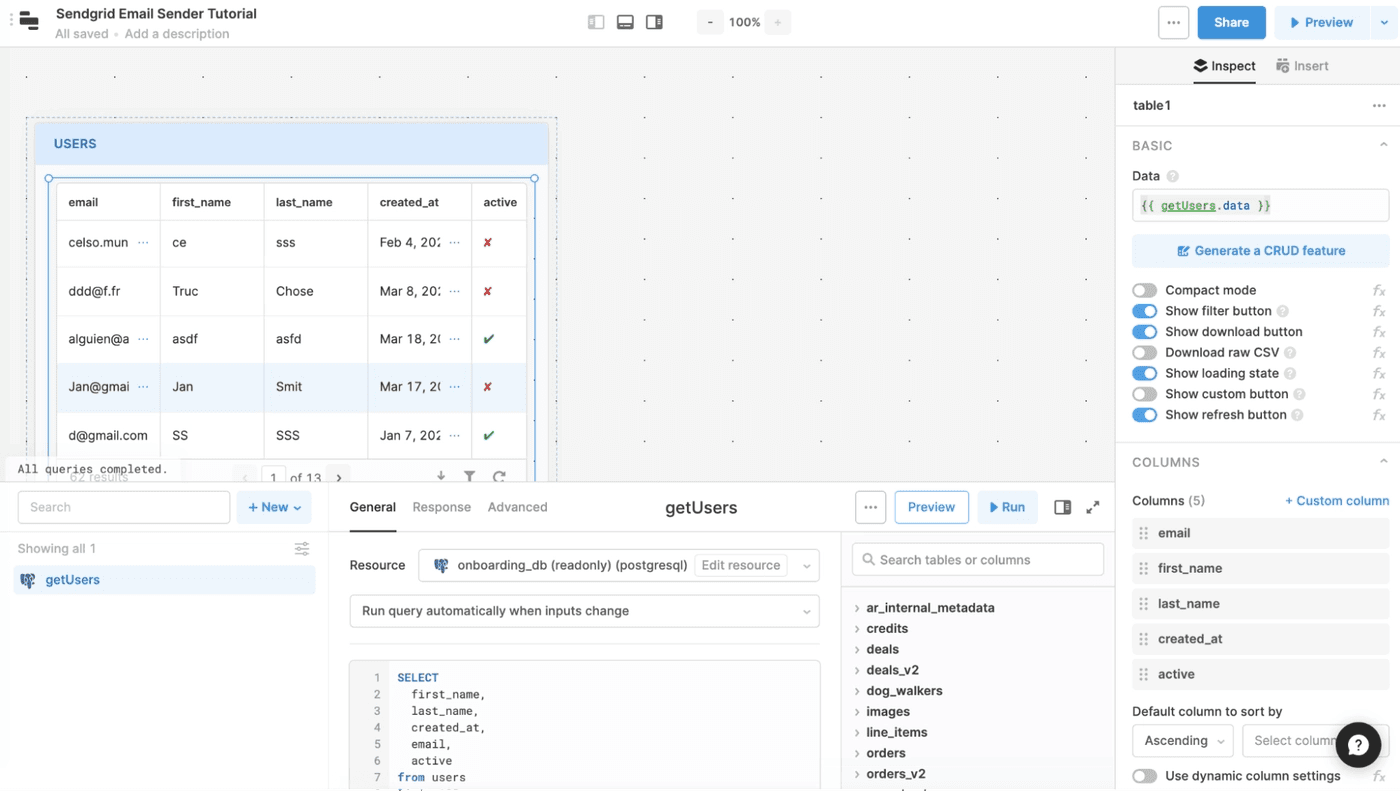Toggle the right inspector panel
The image size is (1400, 791).
[x=655, y=21]
